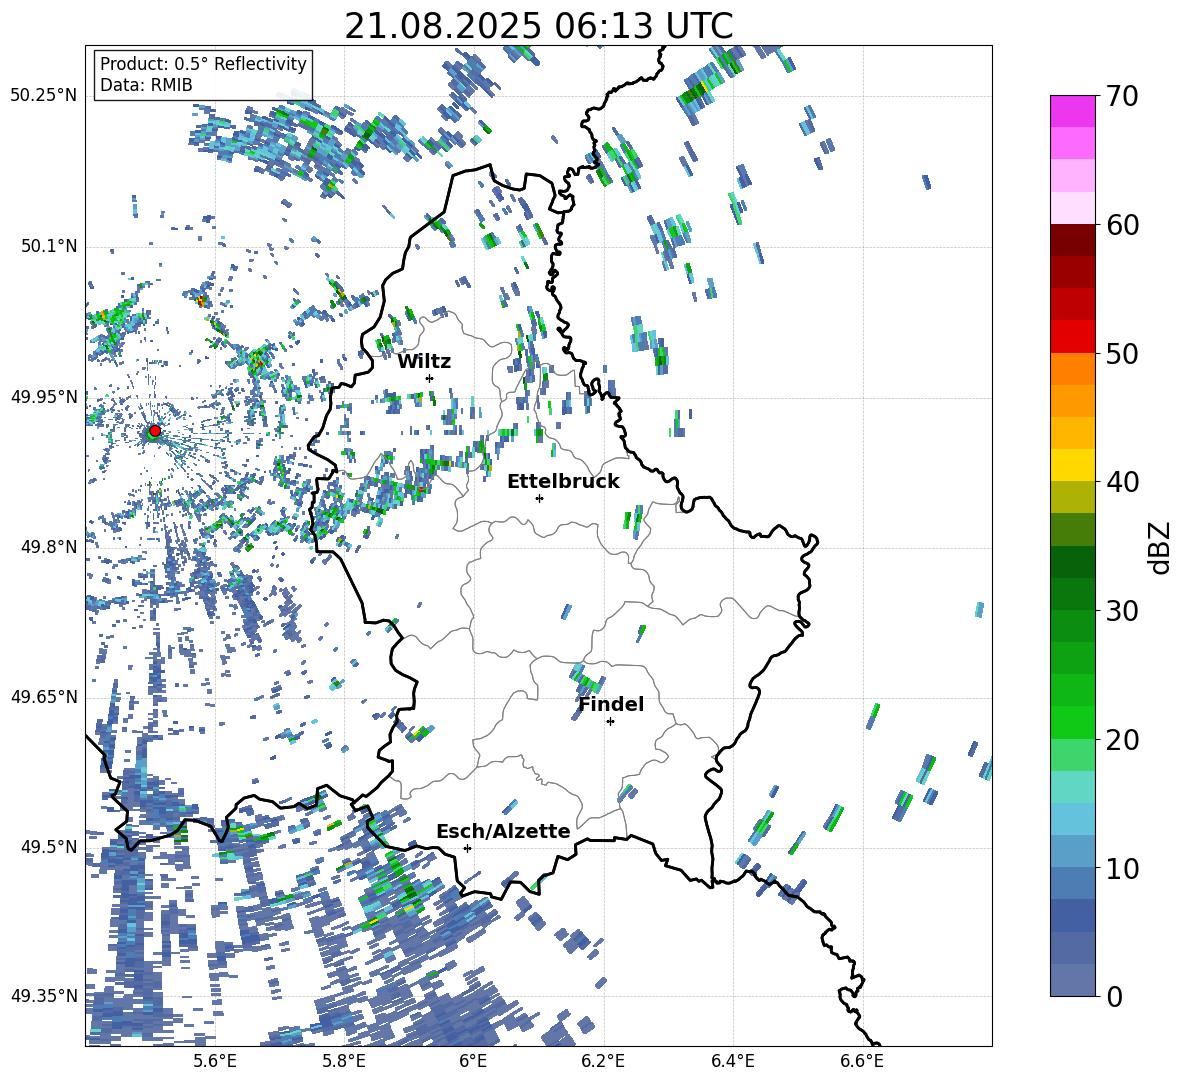Screen dimensions: 1184x1081
Task: Click the 49.8°N latitude label
Action: point(48,547)
